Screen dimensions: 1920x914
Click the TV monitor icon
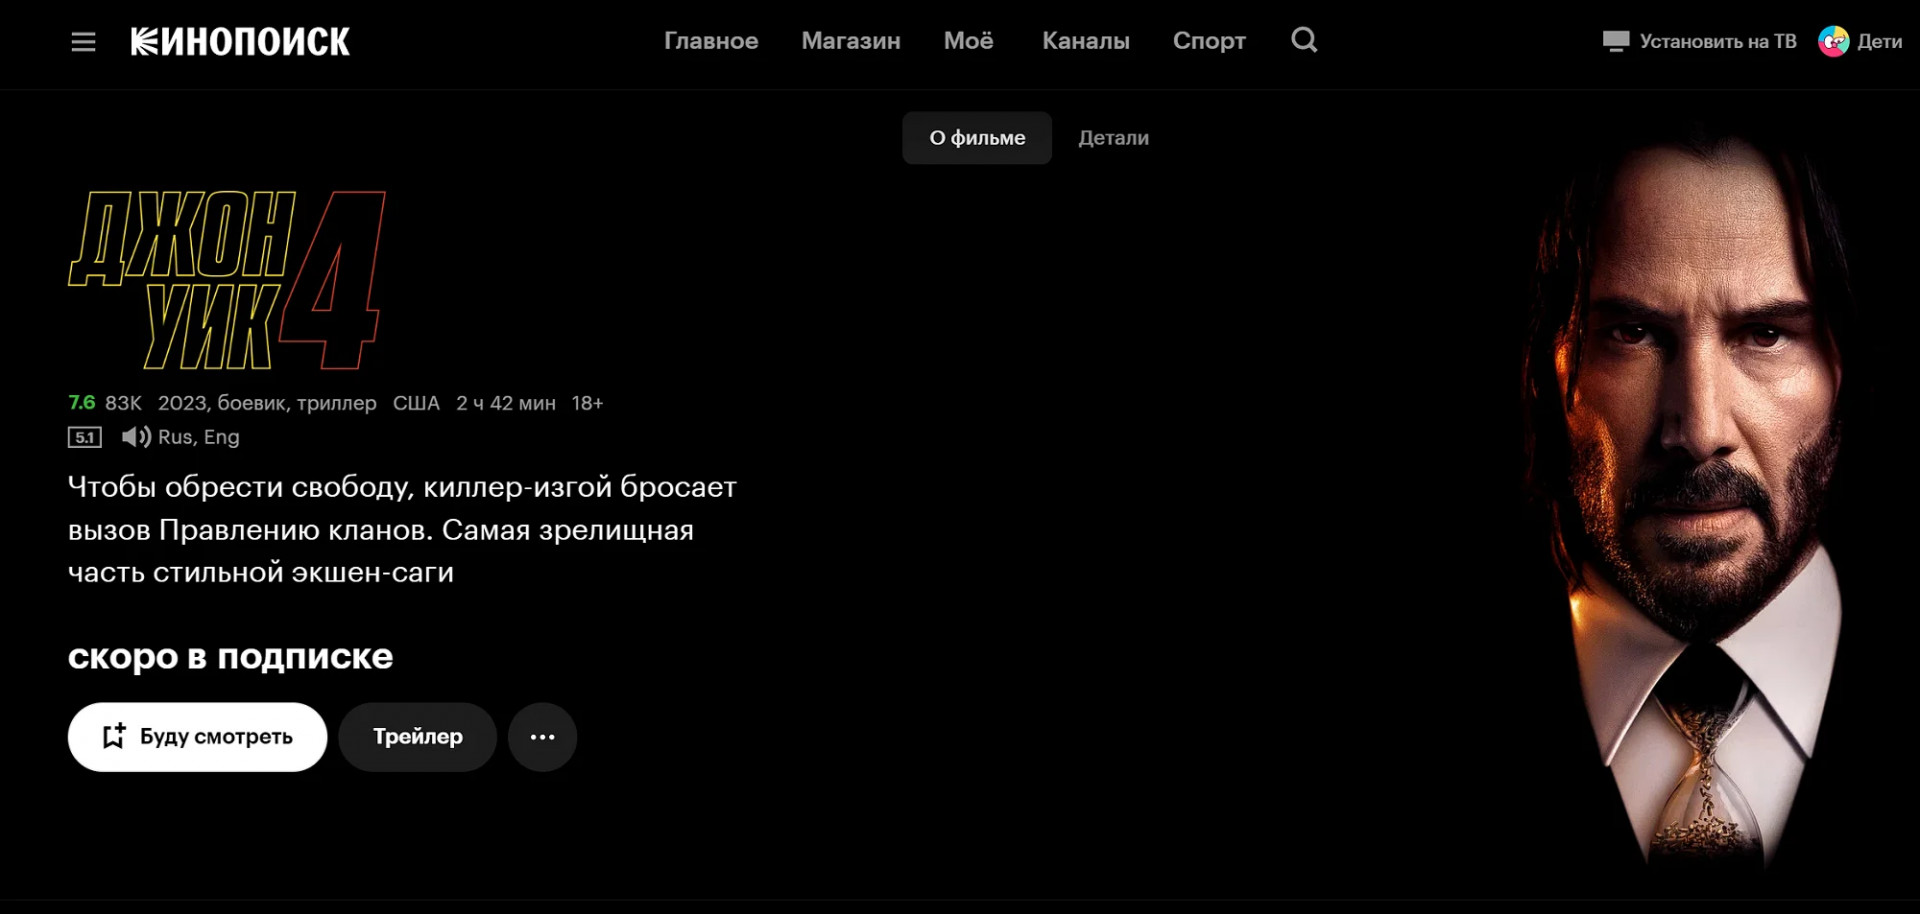pos(1615,41)
